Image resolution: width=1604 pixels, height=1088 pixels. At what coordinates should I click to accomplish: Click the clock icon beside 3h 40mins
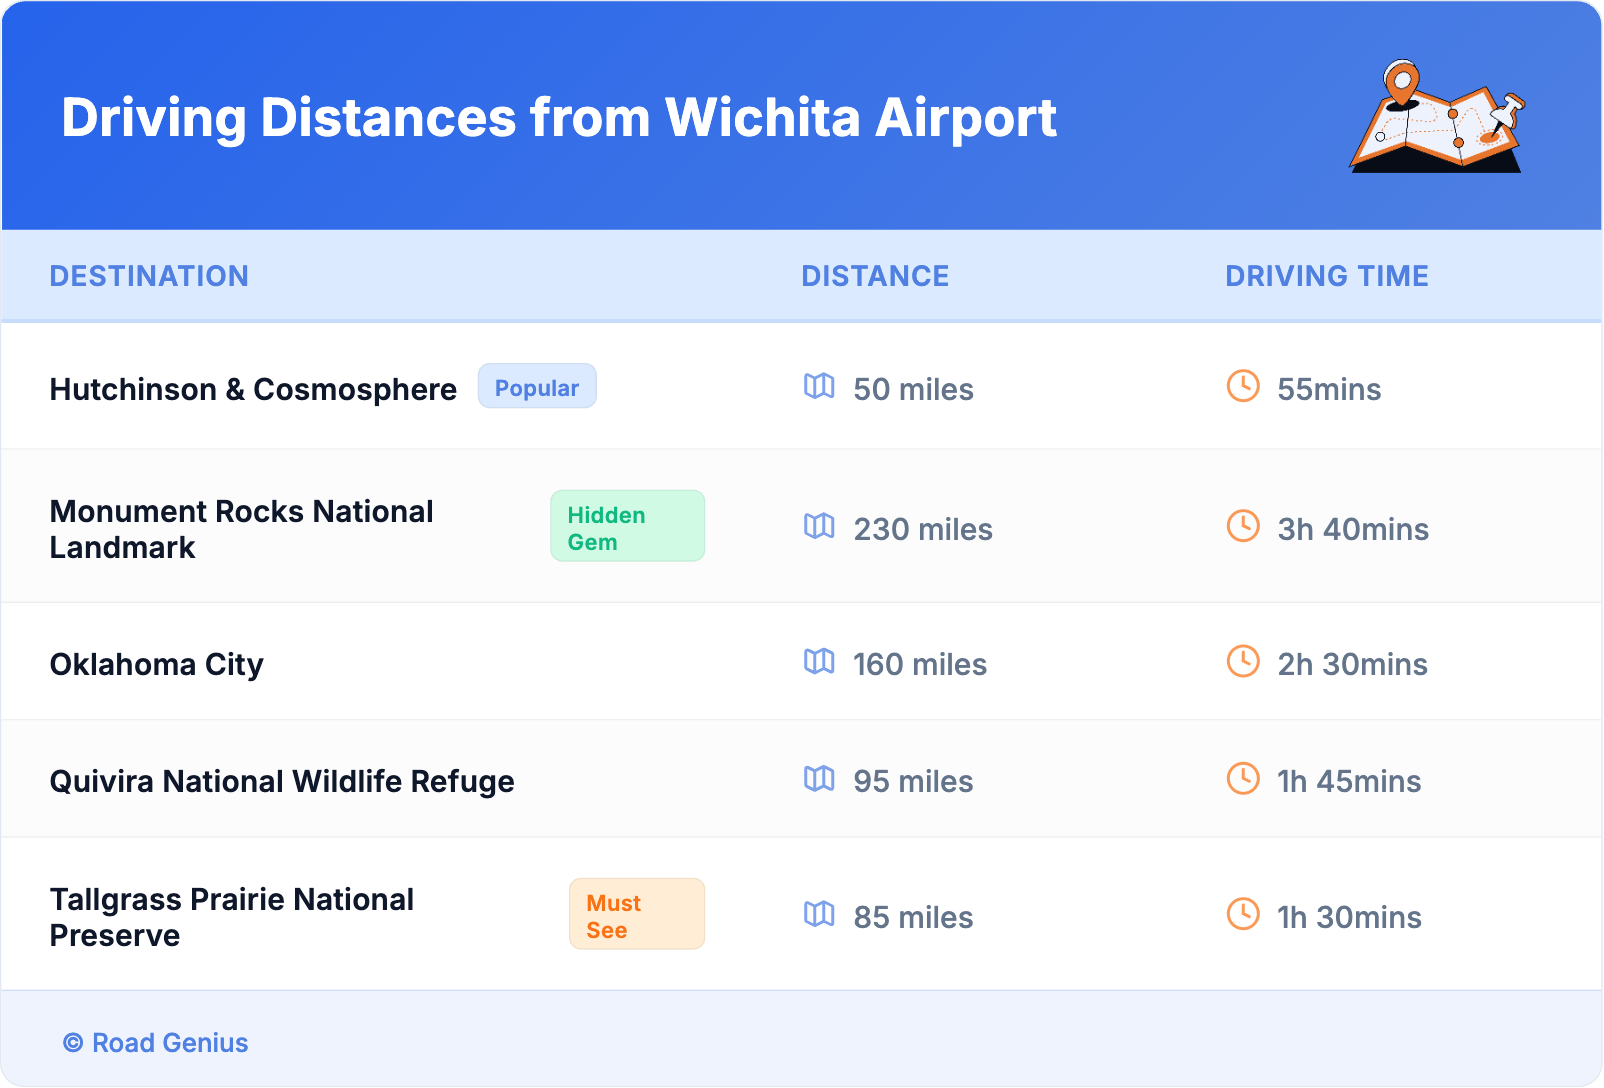click(1243, 526)
